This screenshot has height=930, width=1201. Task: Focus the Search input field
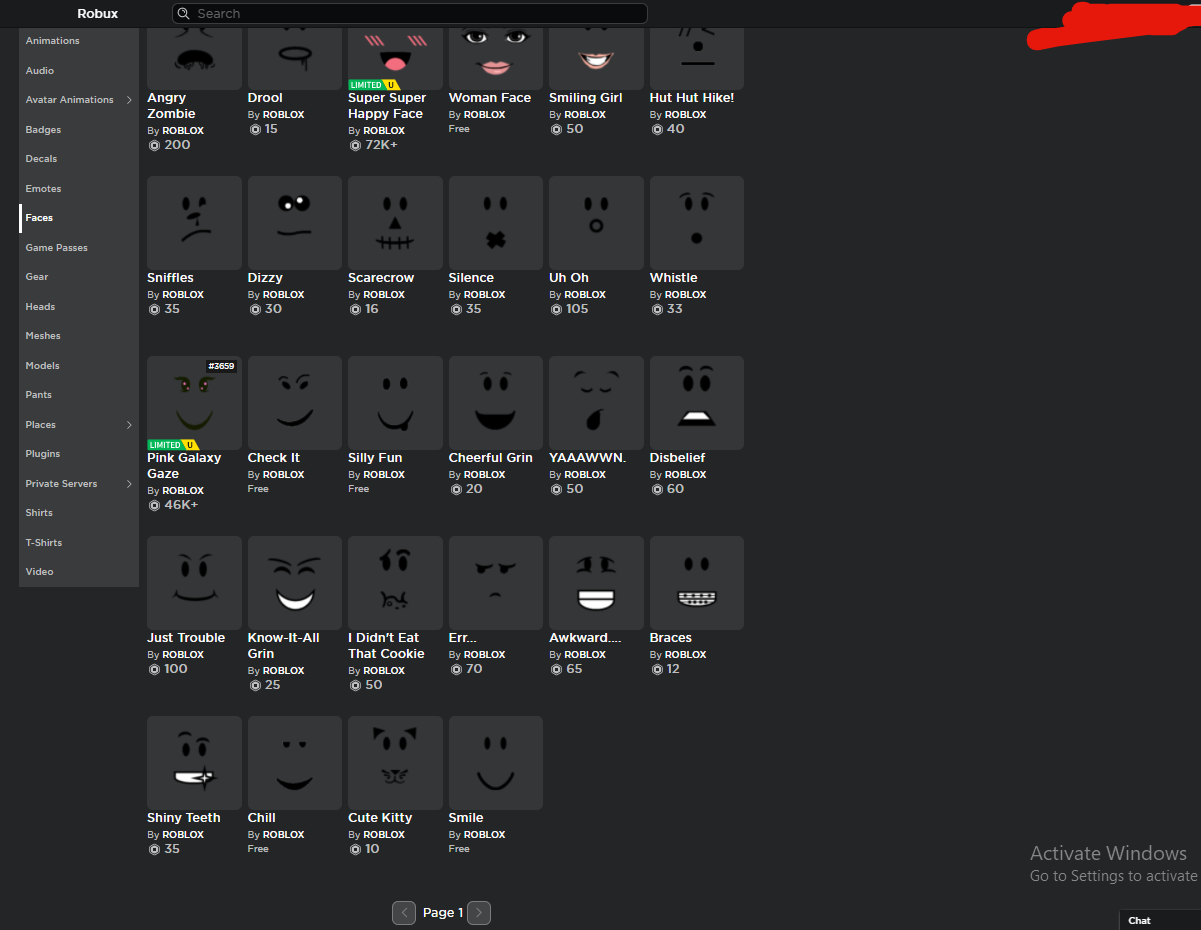[x=410, y=14]
